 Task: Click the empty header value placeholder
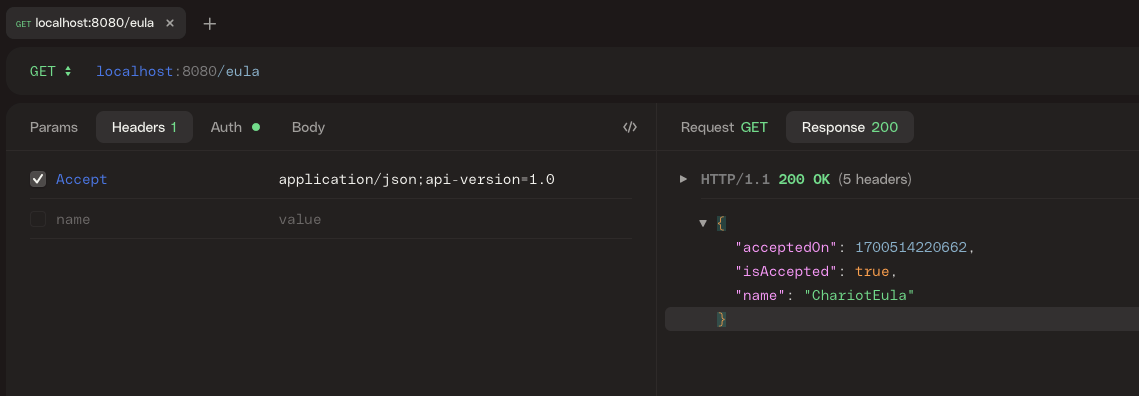[300, 219]
